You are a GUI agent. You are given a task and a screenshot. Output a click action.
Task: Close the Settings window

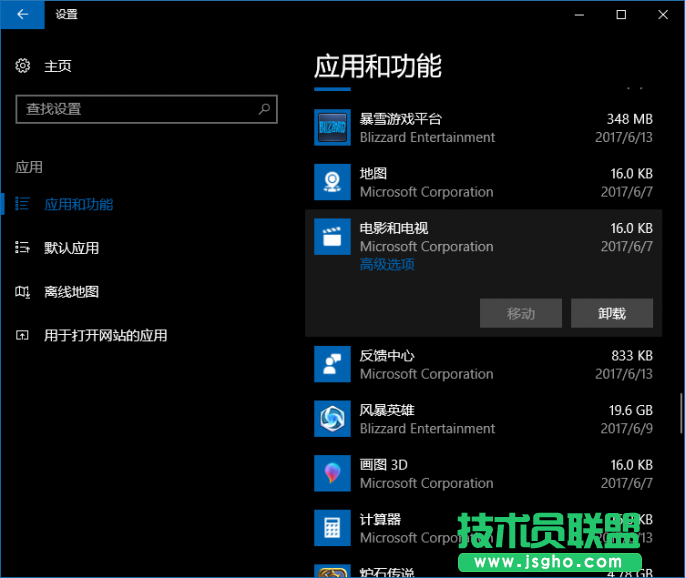663,15
